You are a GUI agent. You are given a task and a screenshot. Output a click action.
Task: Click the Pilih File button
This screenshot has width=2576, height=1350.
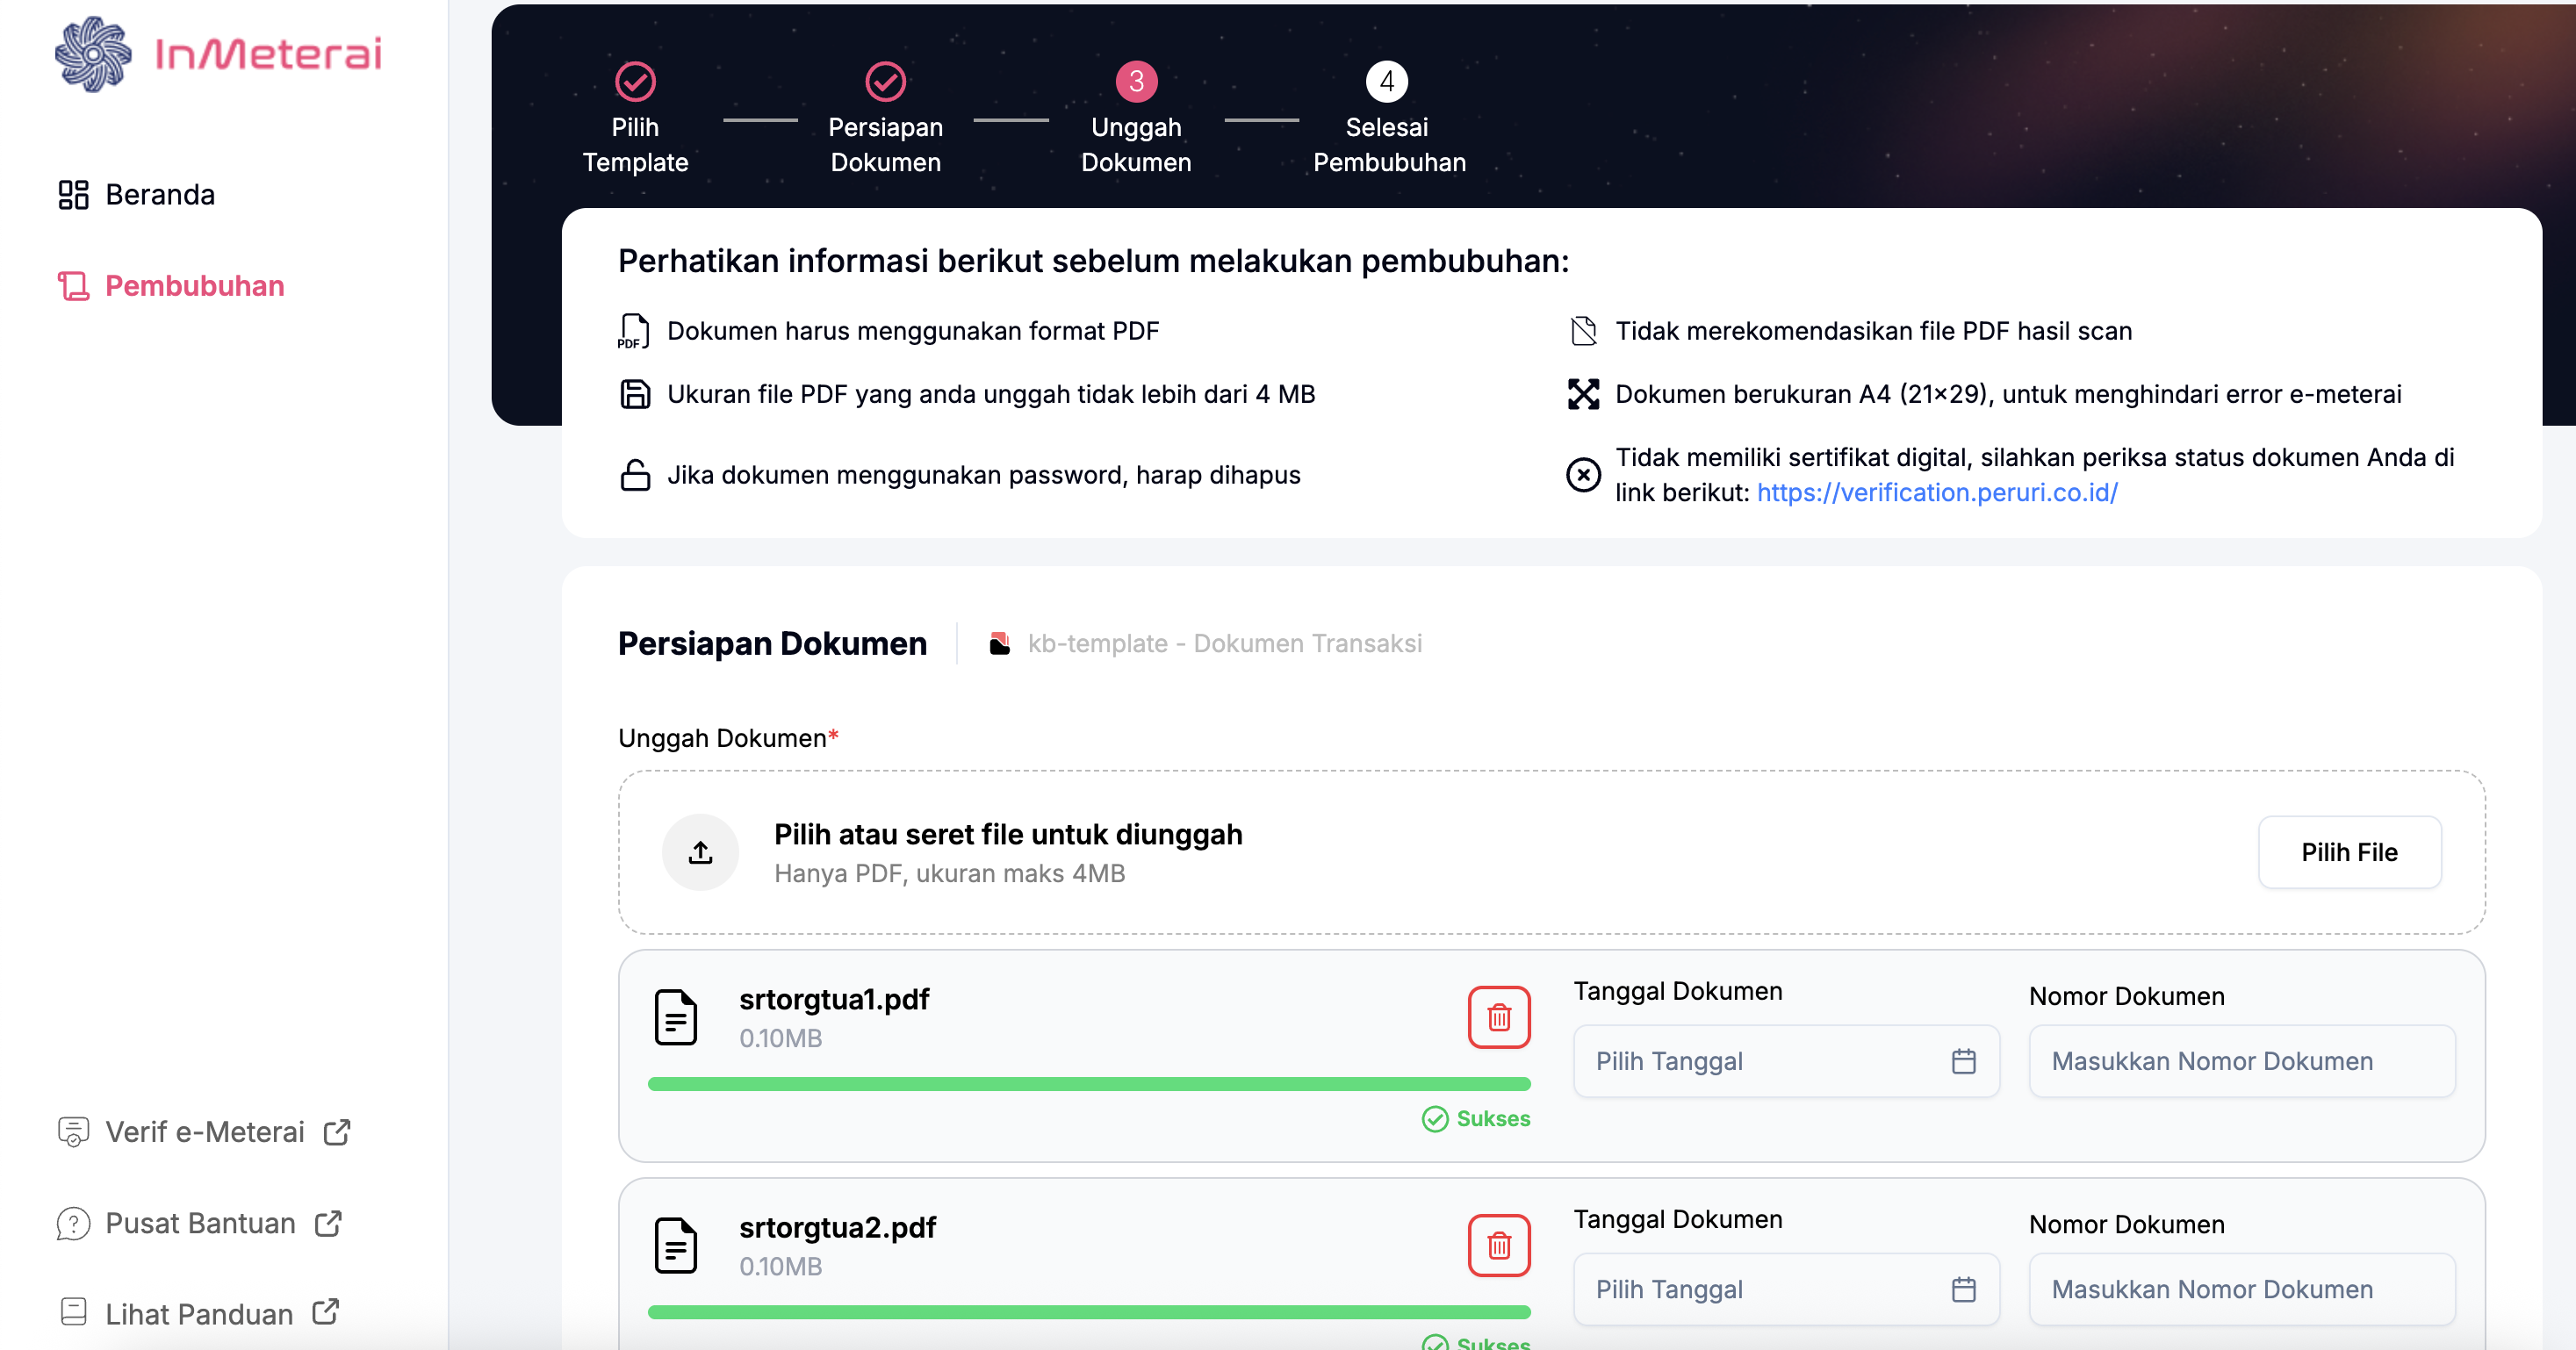click(2349, 852)
